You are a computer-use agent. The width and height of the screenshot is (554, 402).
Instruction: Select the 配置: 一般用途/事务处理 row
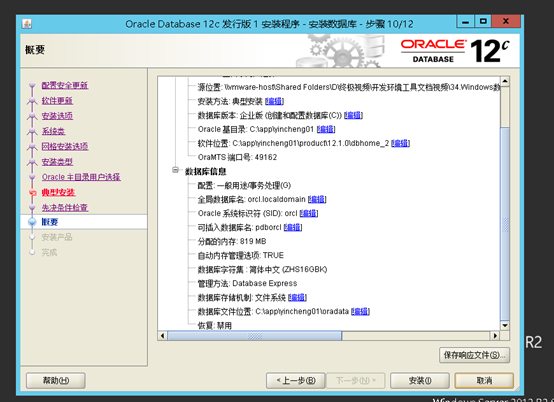click(x=244, y=185)
